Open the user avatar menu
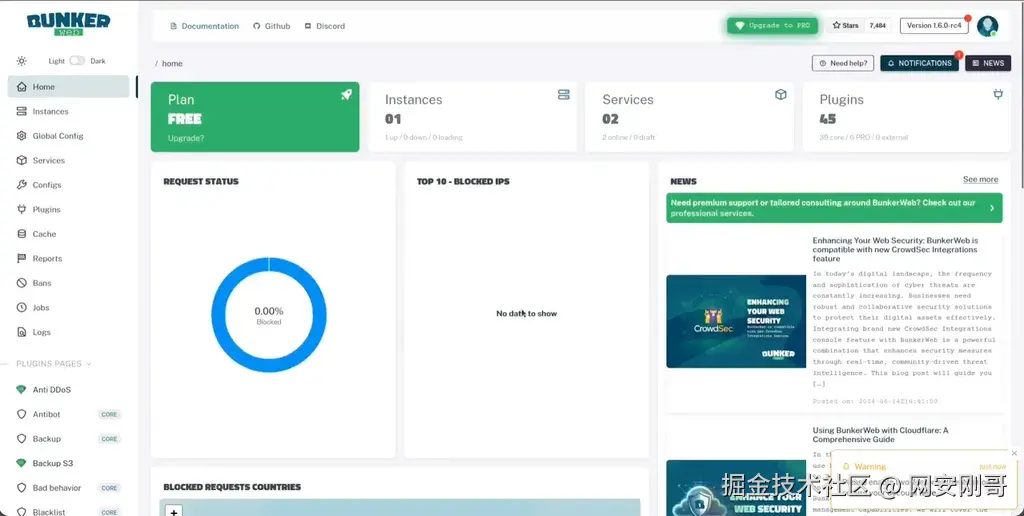This screenshot has height=516, width=1024. tap(987, 26)
